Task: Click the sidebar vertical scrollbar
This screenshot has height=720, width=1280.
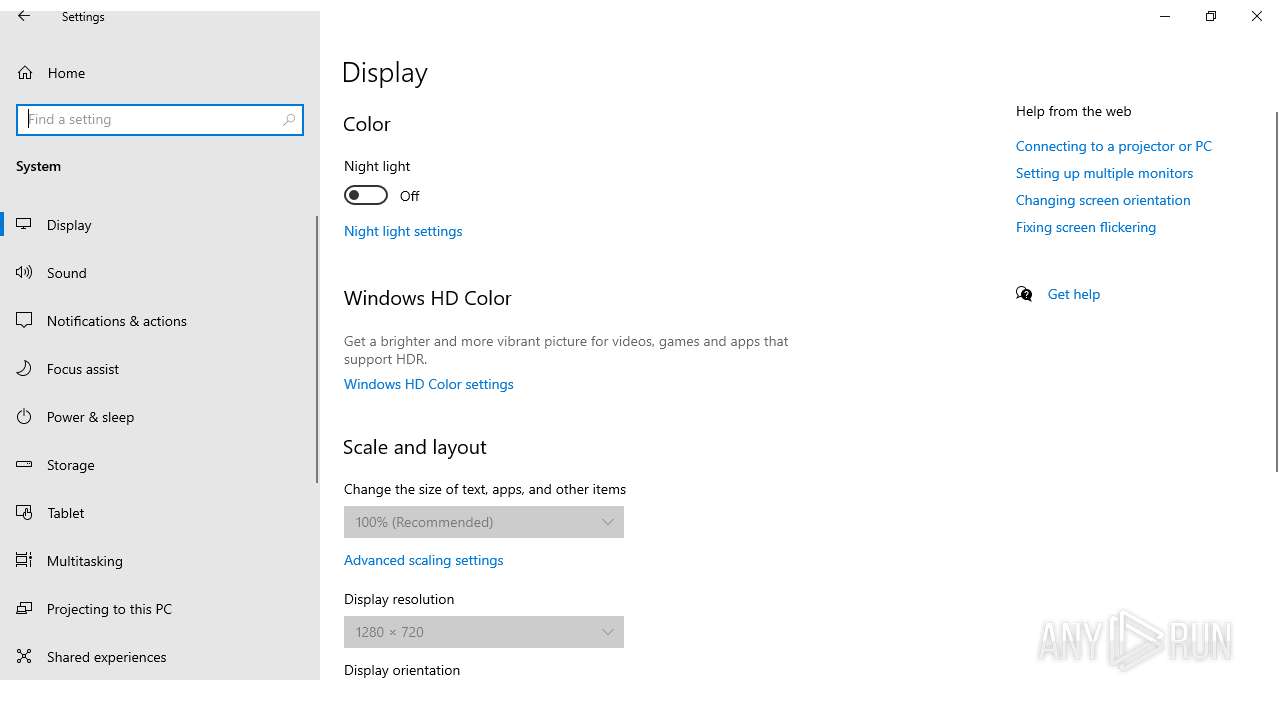Action: pyautogui.click(x=318, y=350)
